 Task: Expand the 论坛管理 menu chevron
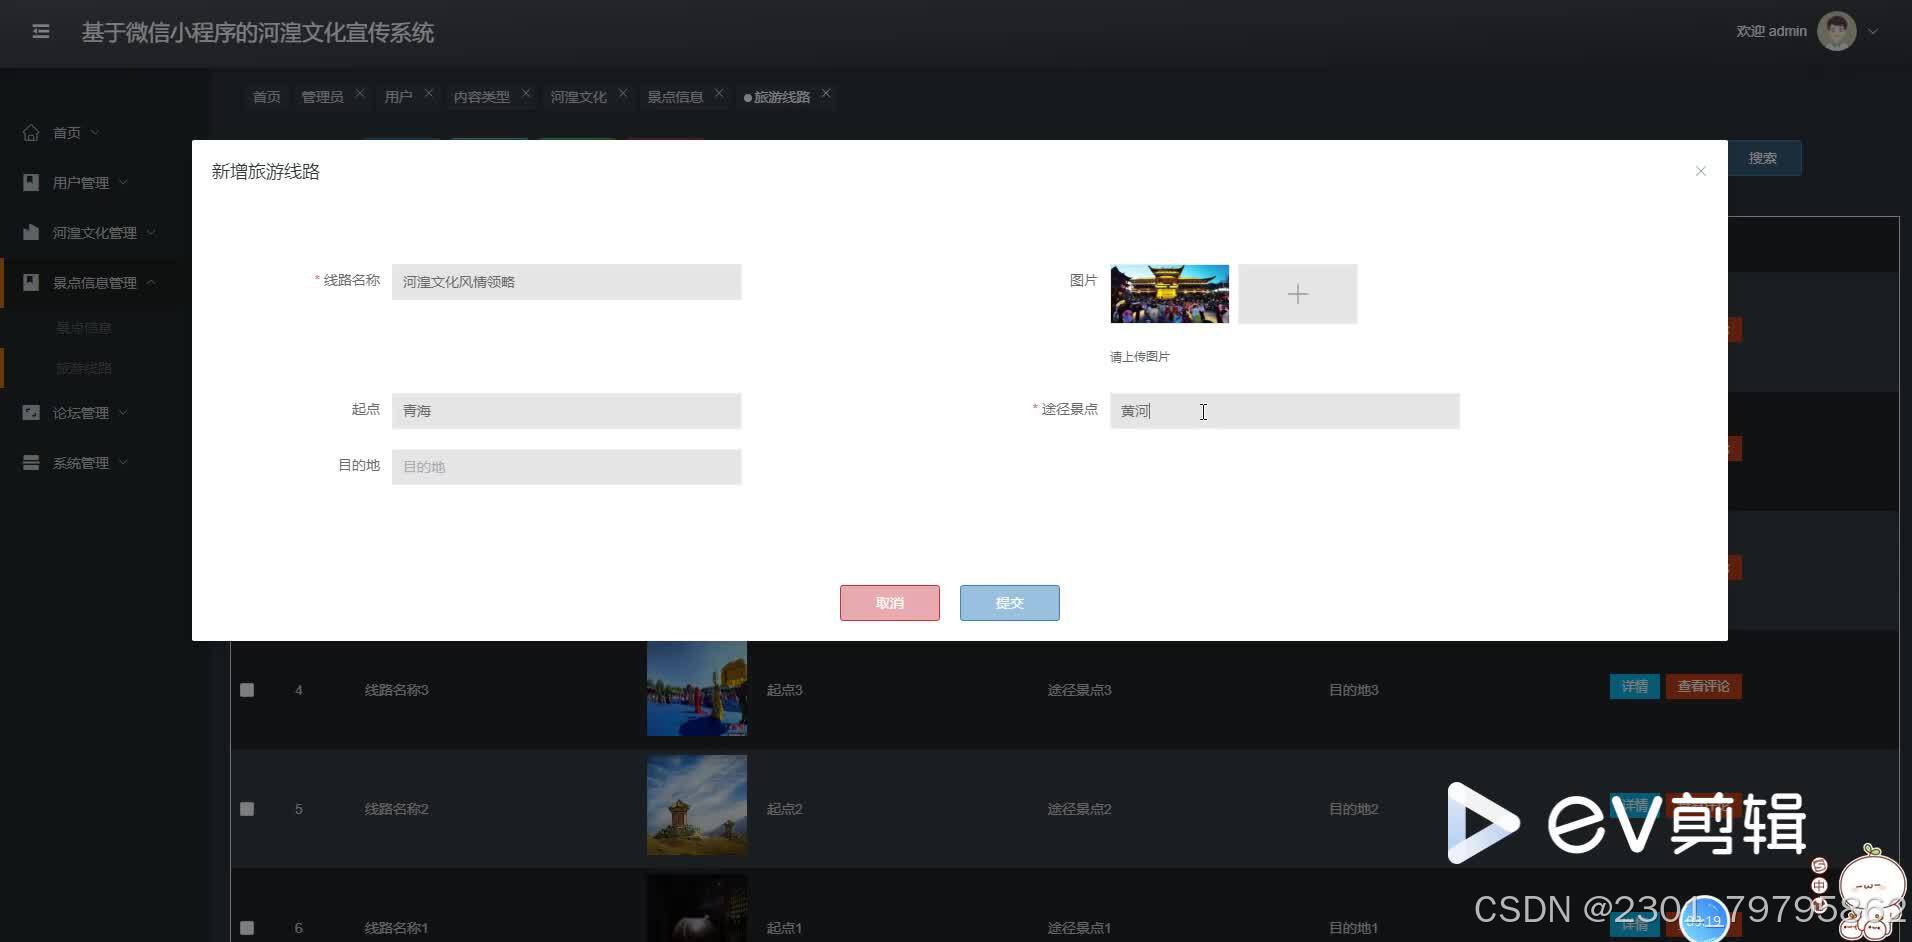click(x=123, y=412)
